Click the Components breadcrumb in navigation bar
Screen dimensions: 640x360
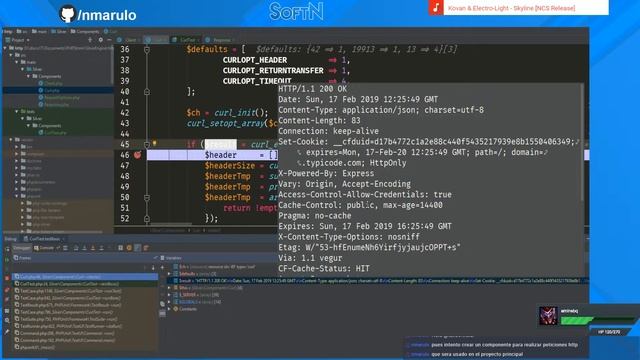[x=84, y=31]
